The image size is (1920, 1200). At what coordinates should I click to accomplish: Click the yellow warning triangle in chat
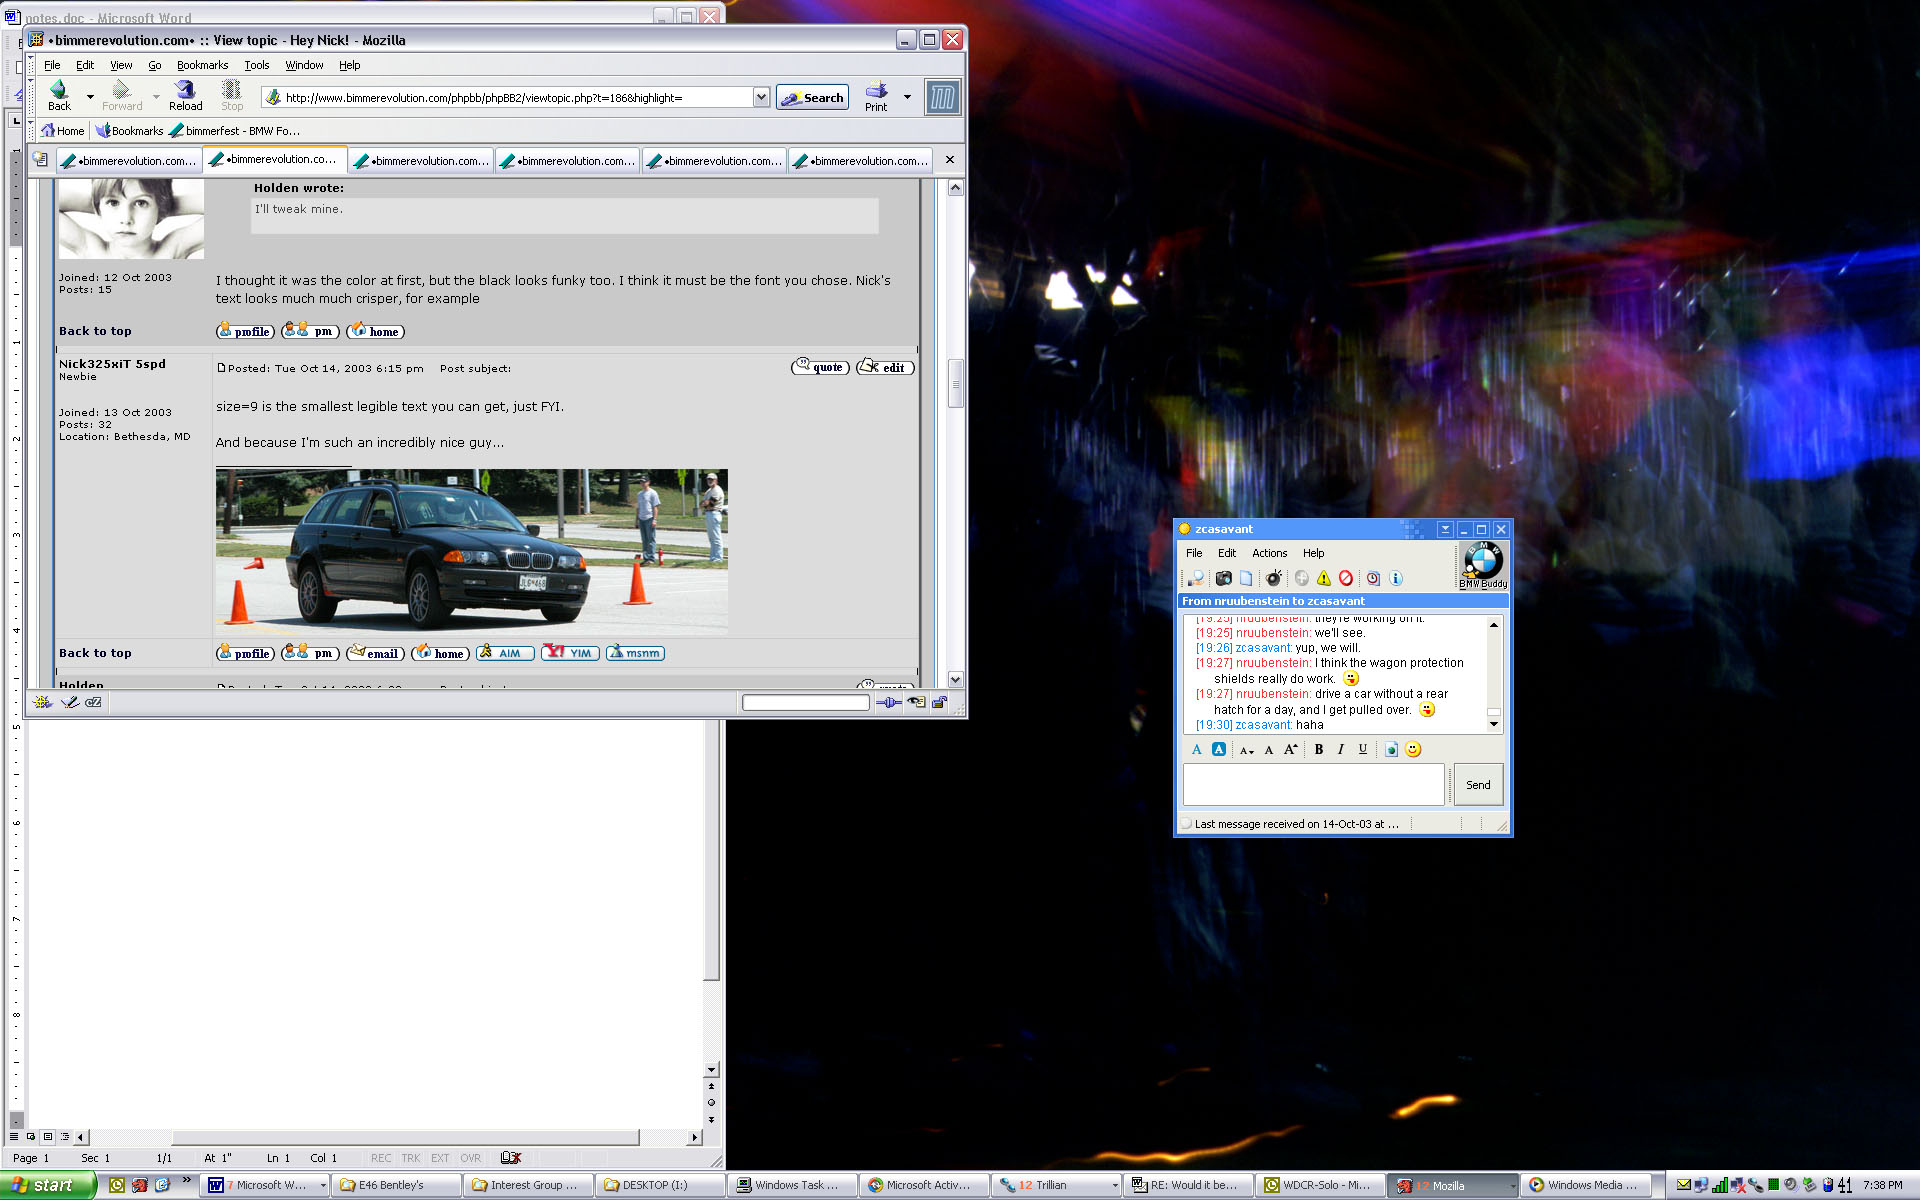tap(1324, 578)
